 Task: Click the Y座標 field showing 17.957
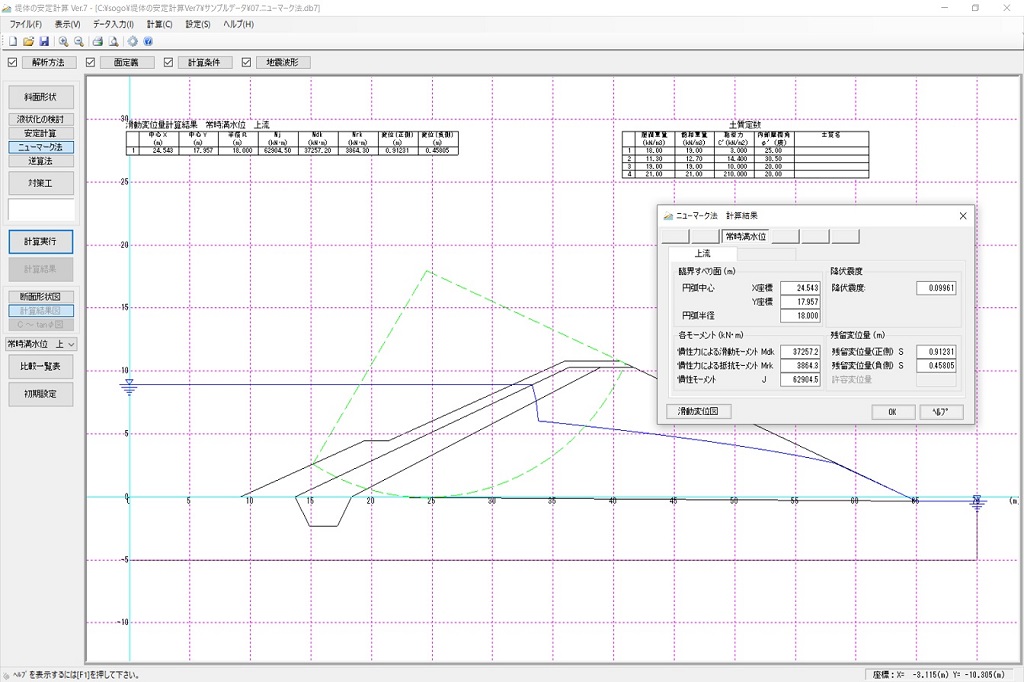coord(800,302)
